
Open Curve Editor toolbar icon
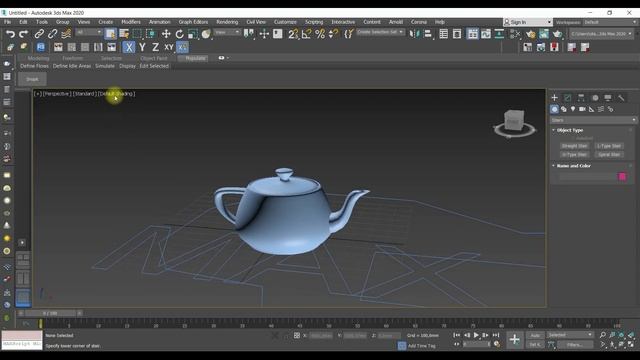point(486,34)
